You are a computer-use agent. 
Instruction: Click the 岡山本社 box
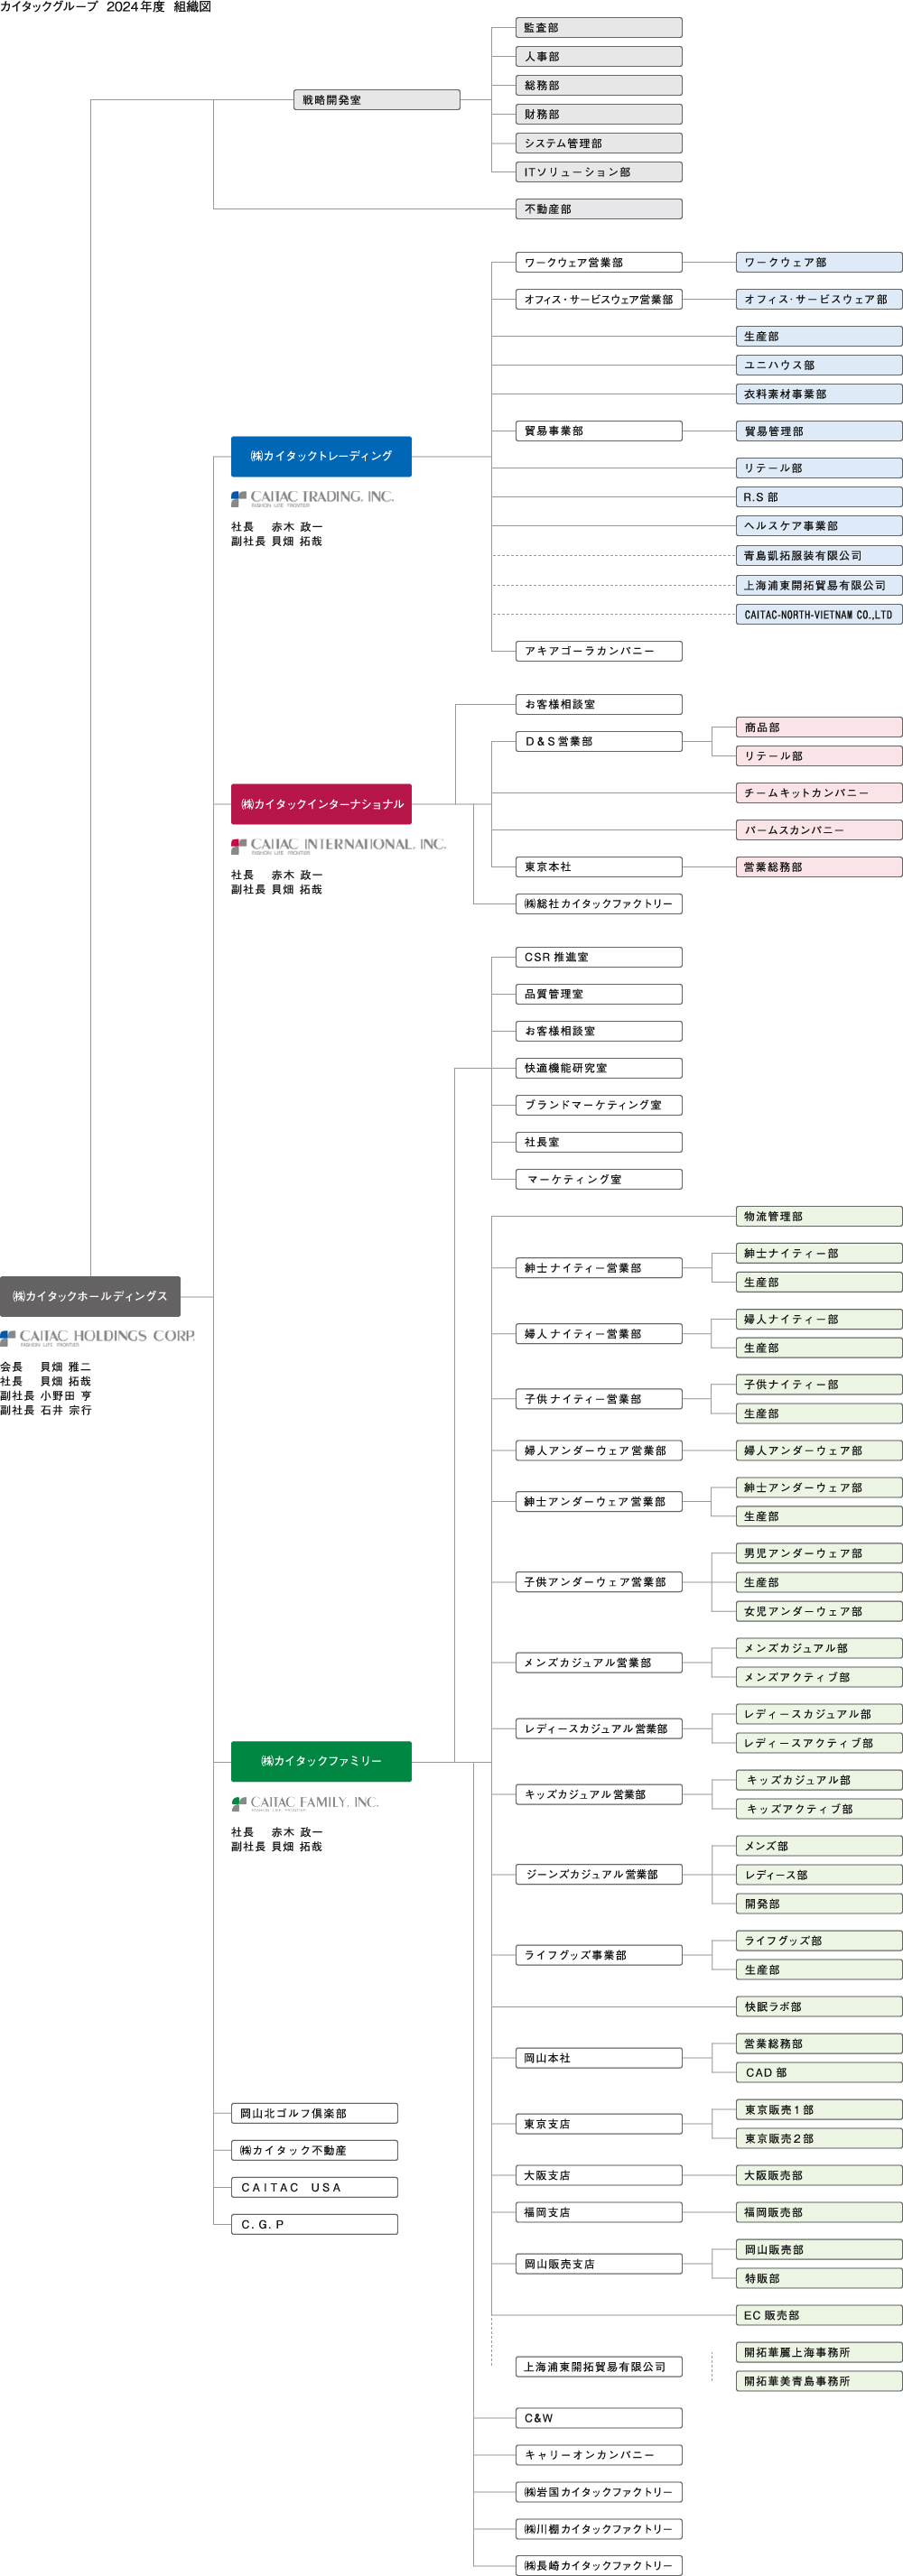coord(599,2058)
